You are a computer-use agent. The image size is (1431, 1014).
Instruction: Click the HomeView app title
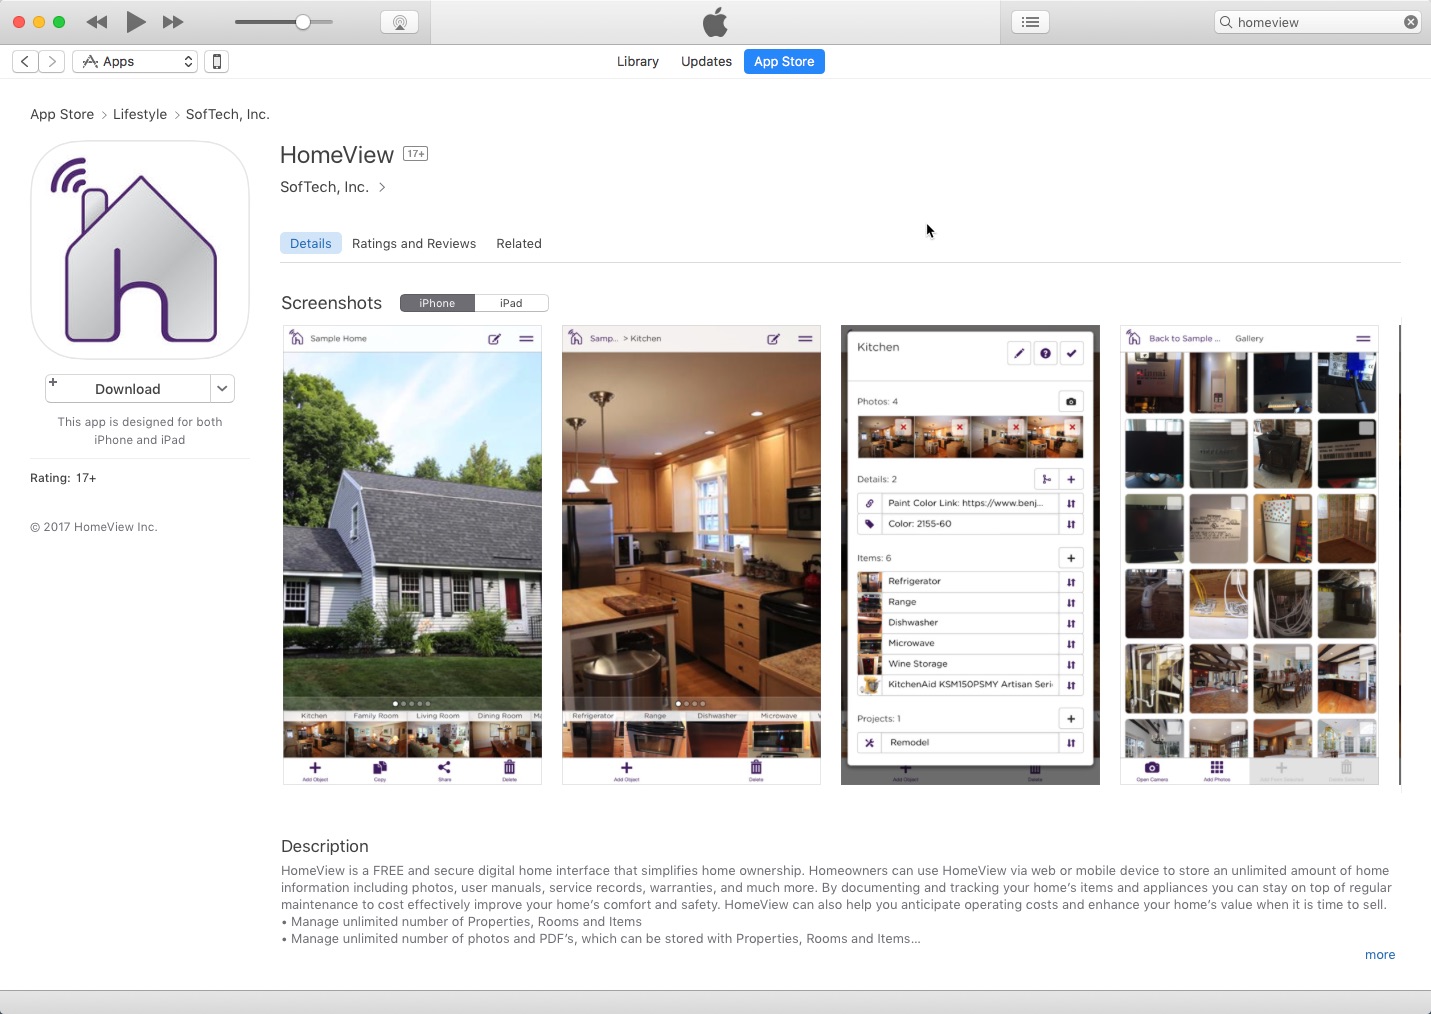click(337, 155)
